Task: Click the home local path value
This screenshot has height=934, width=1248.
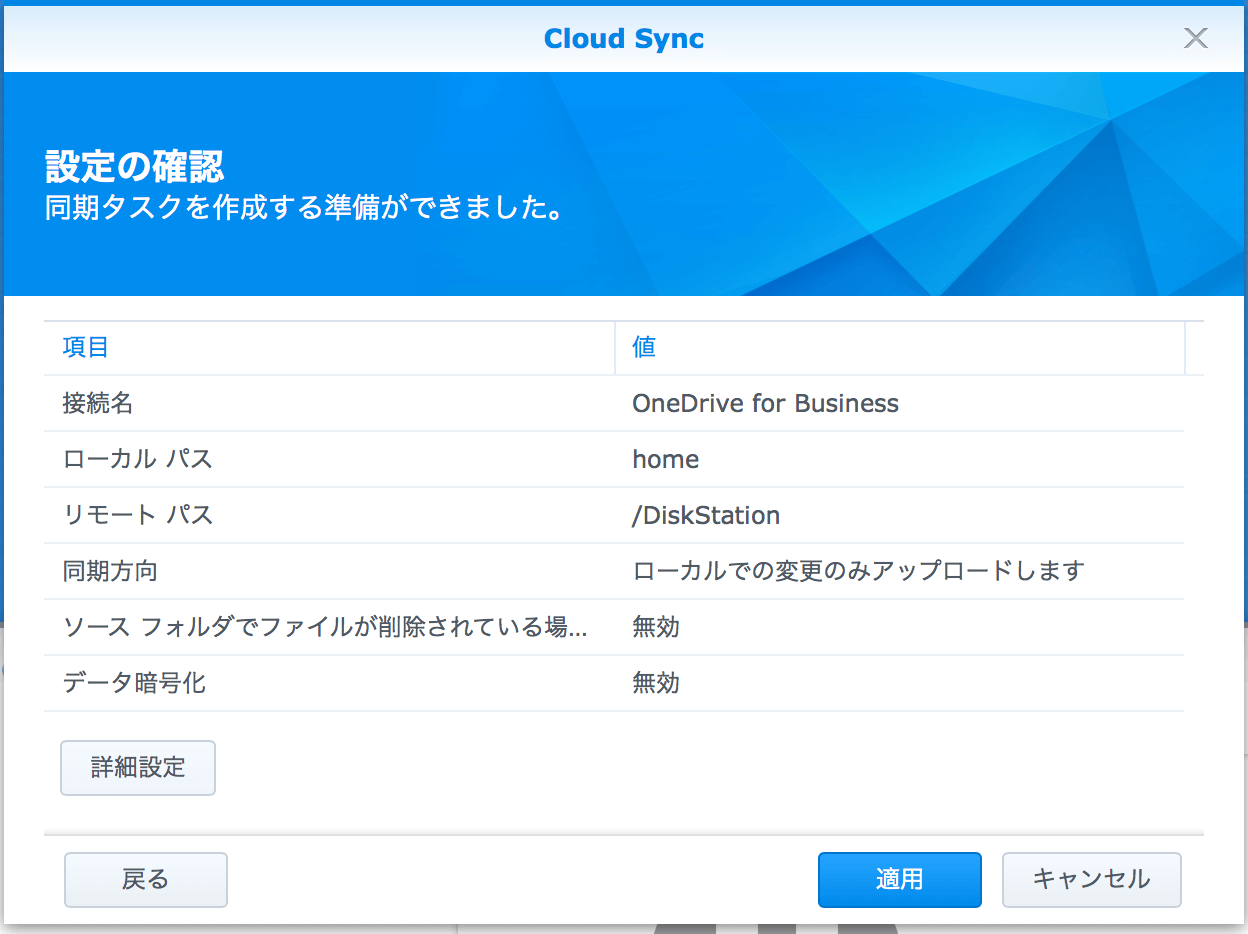Action: [665, 460]
